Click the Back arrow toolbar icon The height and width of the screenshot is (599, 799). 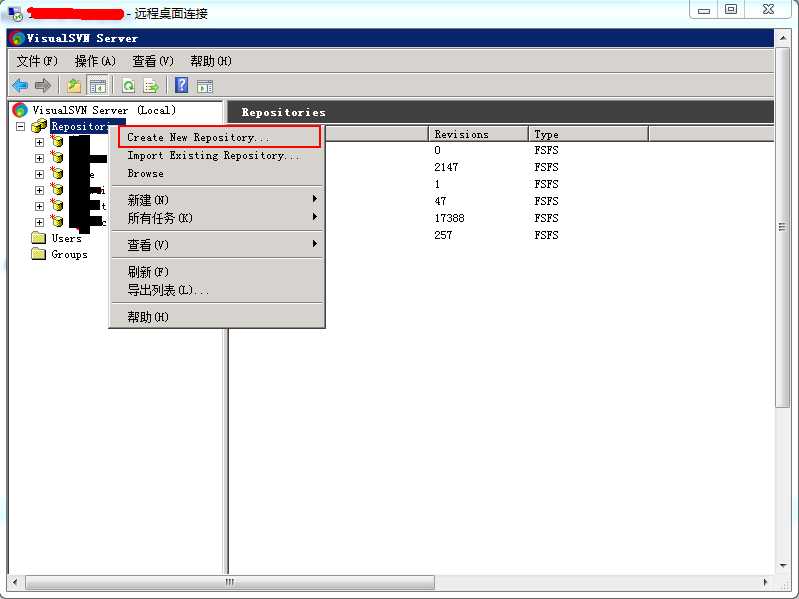click(20, 86)
